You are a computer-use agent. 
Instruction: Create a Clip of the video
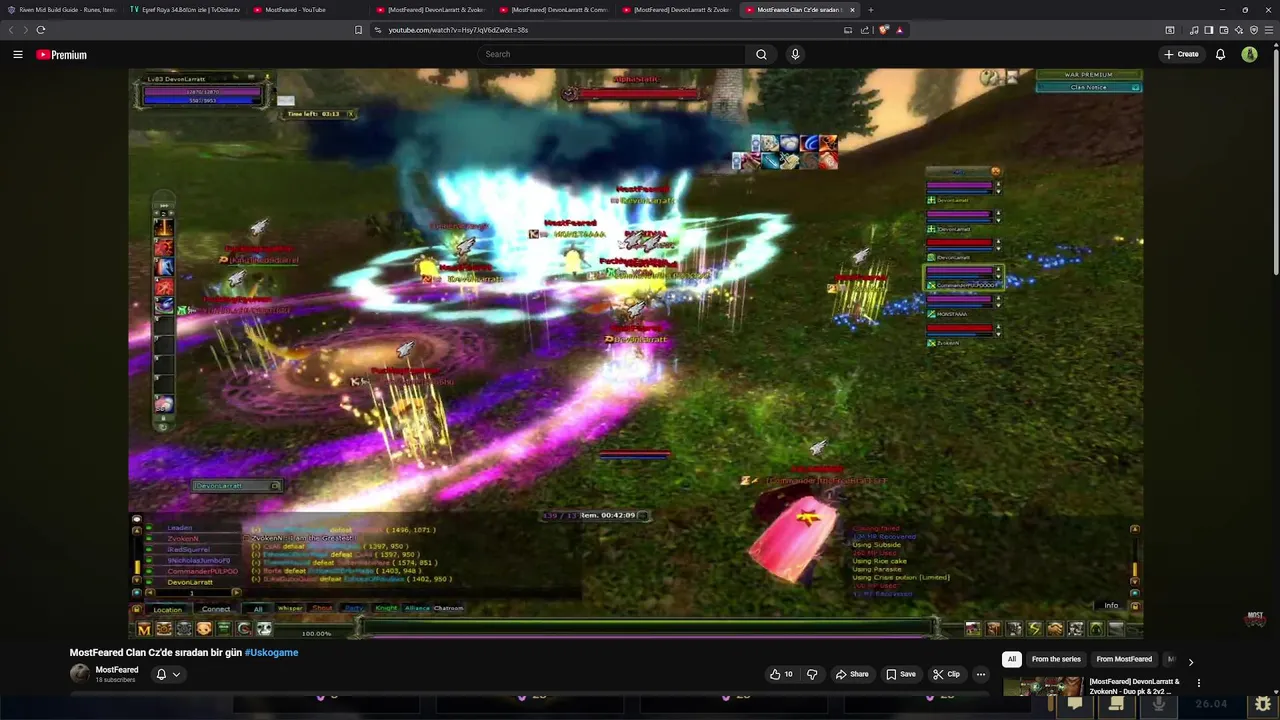coord(946,674)
